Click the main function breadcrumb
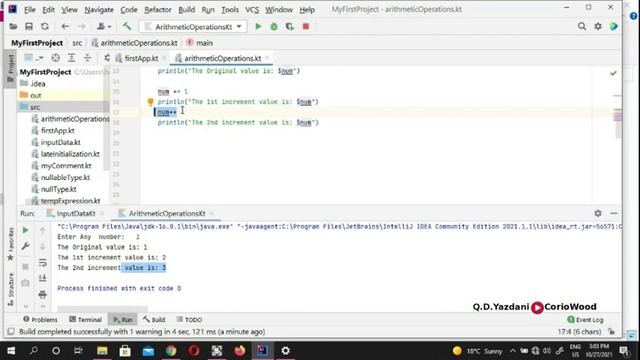The height and width of the screenshot is (360, 640). pos(200,43)
